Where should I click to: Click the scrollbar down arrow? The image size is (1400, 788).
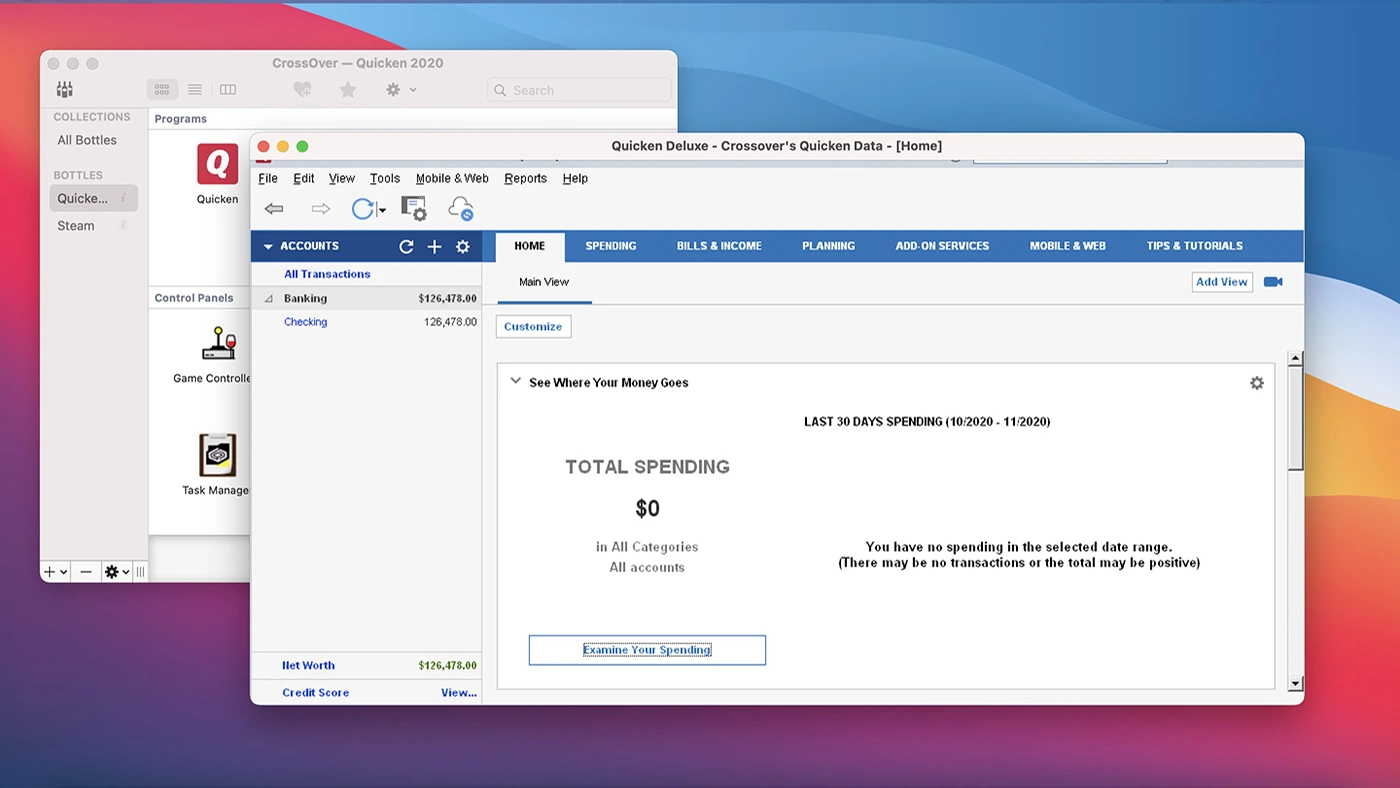click(1295, 684)
